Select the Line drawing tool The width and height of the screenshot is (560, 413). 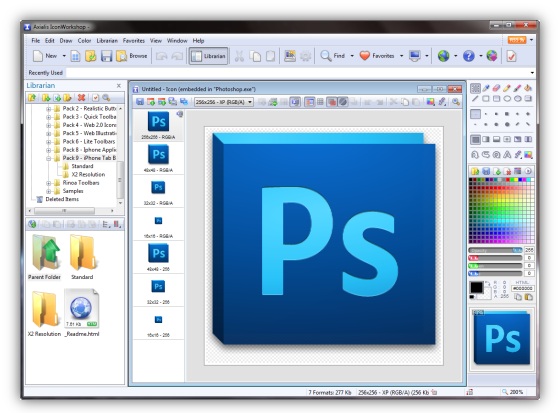point(475,99)
